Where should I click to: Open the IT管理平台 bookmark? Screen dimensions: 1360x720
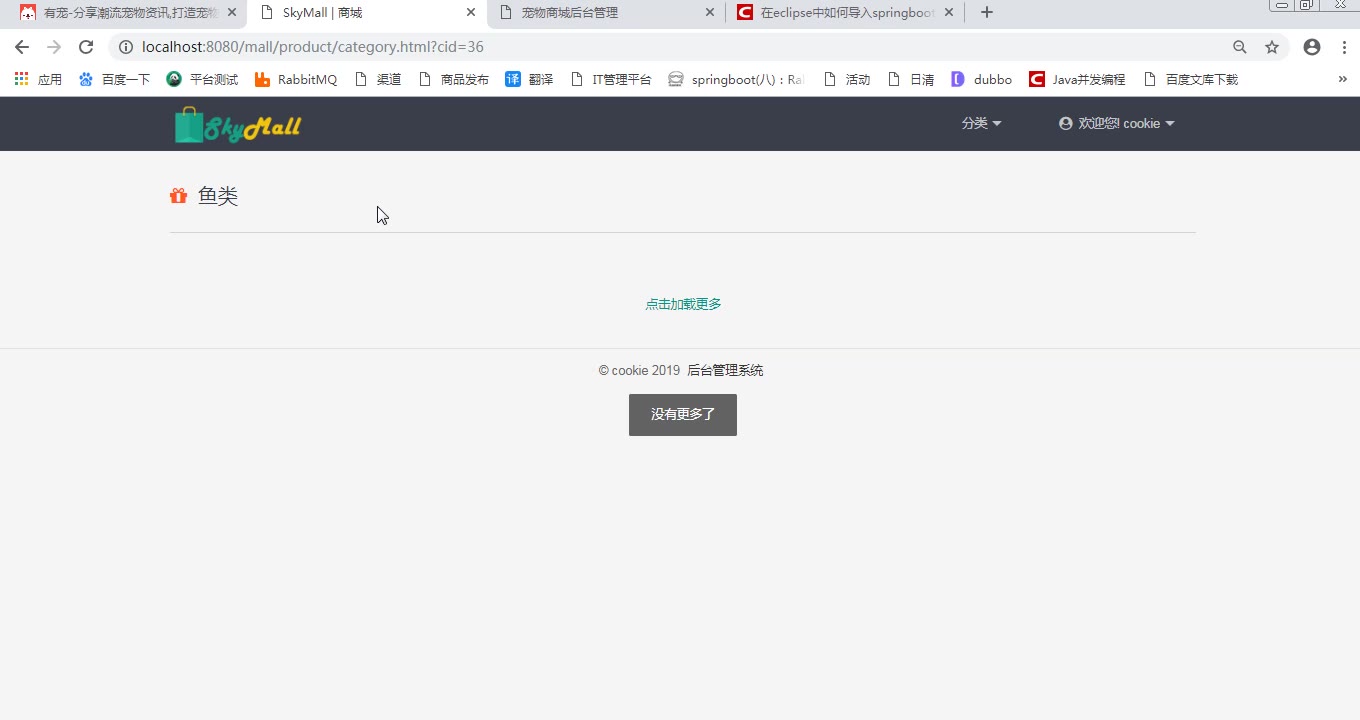611,79
